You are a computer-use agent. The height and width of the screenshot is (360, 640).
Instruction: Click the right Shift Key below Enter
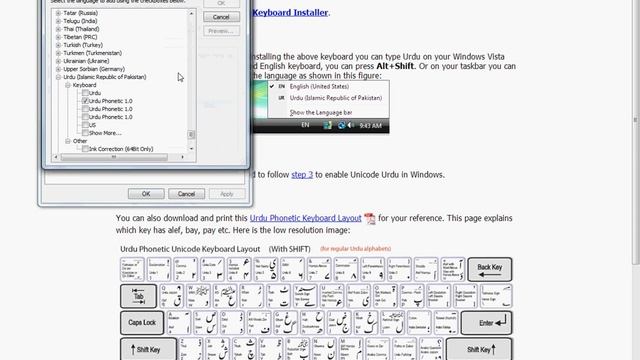[479, 349]
